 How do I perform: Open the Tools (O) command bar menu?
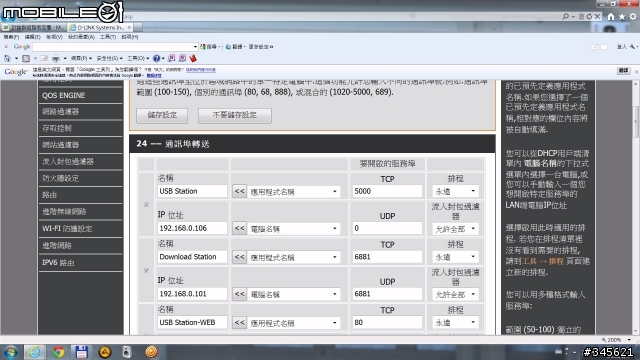point(138,58)
